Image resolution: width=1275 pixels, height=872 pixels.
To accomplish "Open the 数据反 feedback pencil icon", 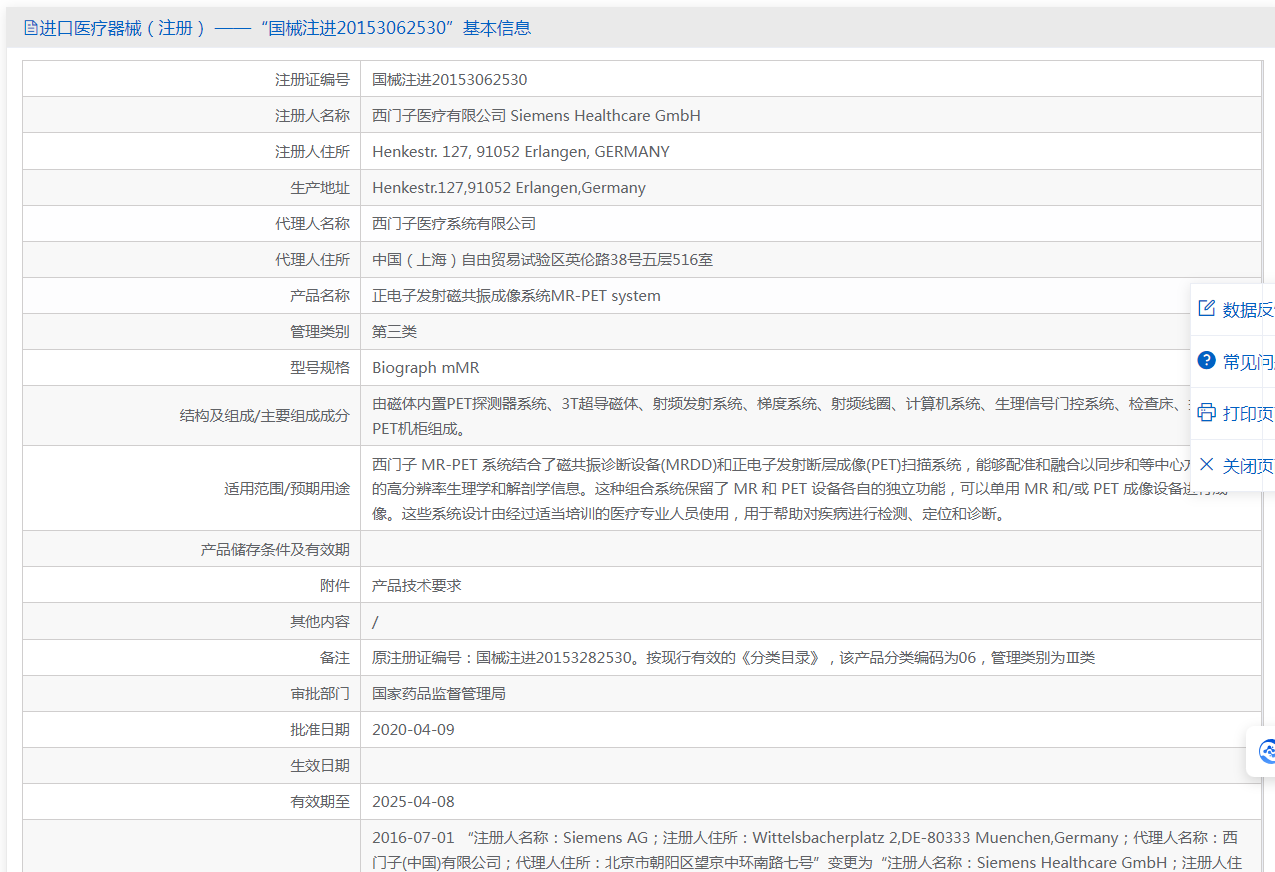I will (x=1207, y=308).
